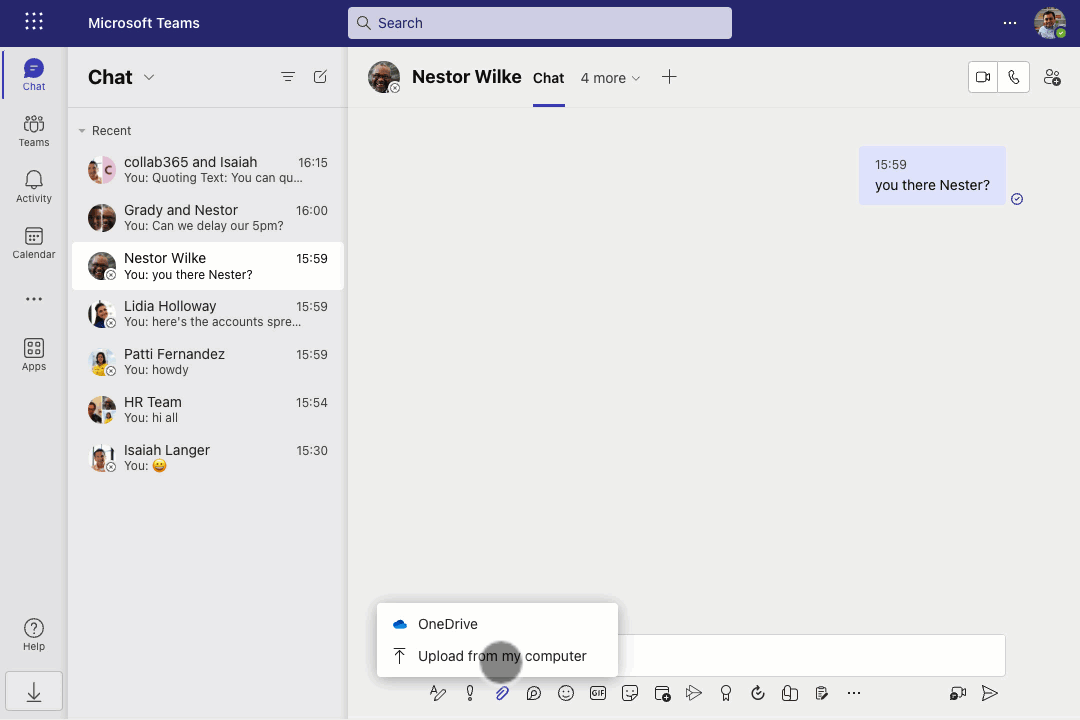The image size is (1080, 720).
Task: Start a video call with Nestor Wilke
Action: tap(982, 77)
